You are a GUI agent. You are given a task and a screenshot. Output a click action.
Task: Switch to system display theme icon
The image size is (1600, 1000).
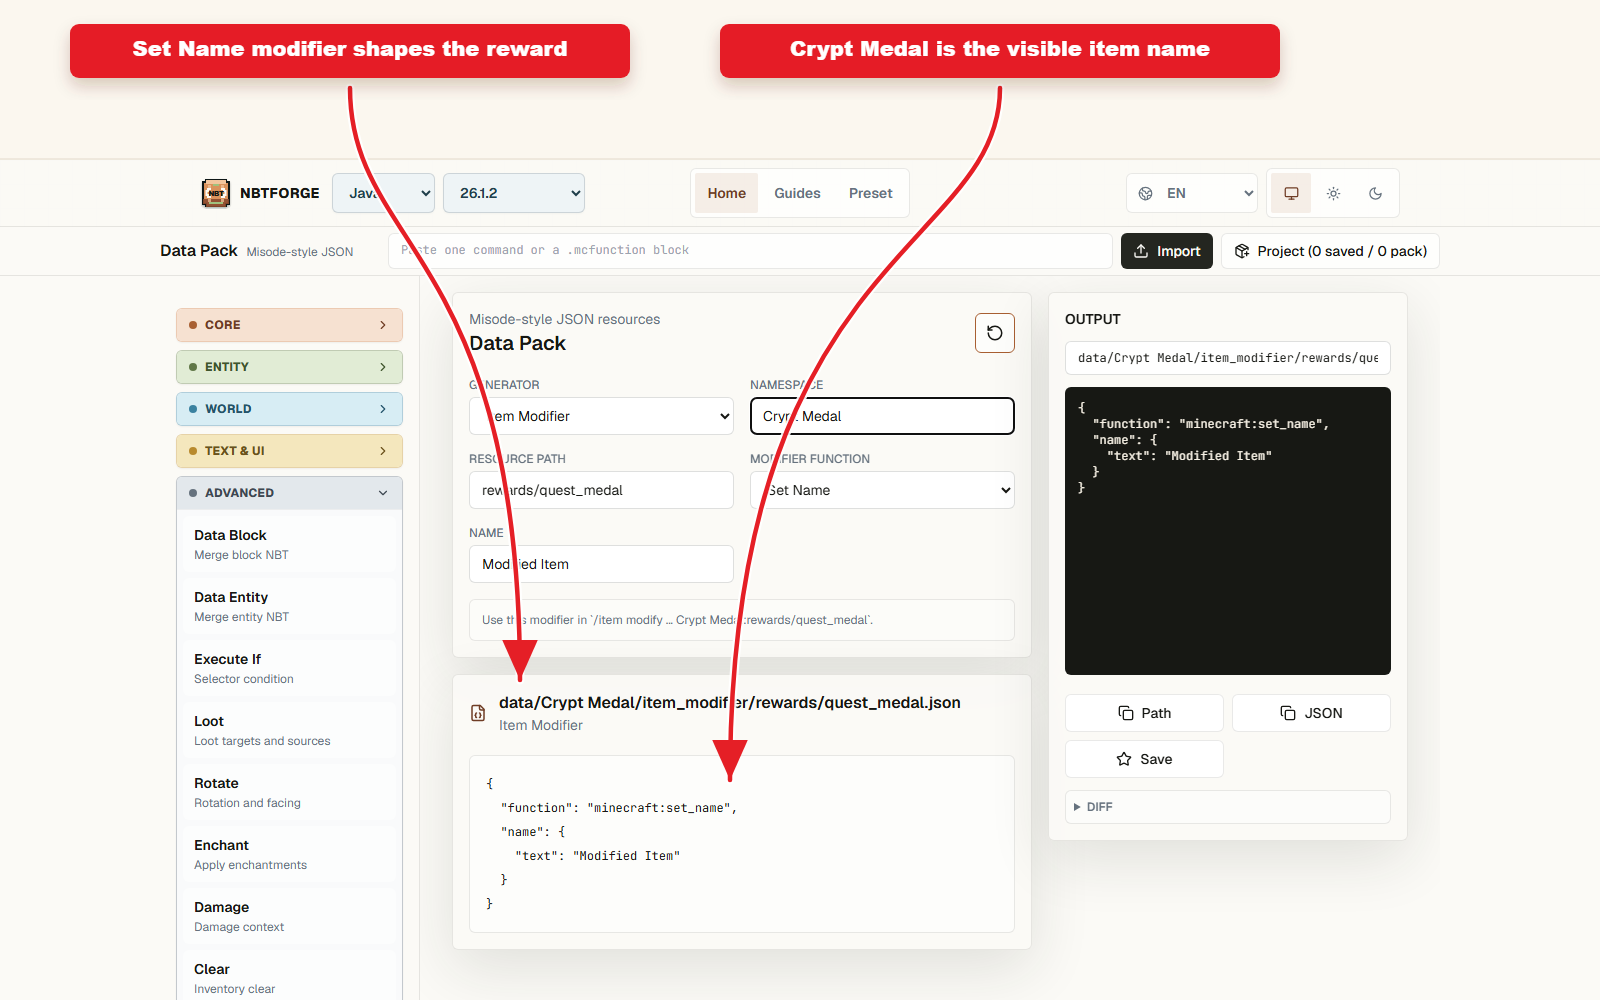tap(1291, 193)
